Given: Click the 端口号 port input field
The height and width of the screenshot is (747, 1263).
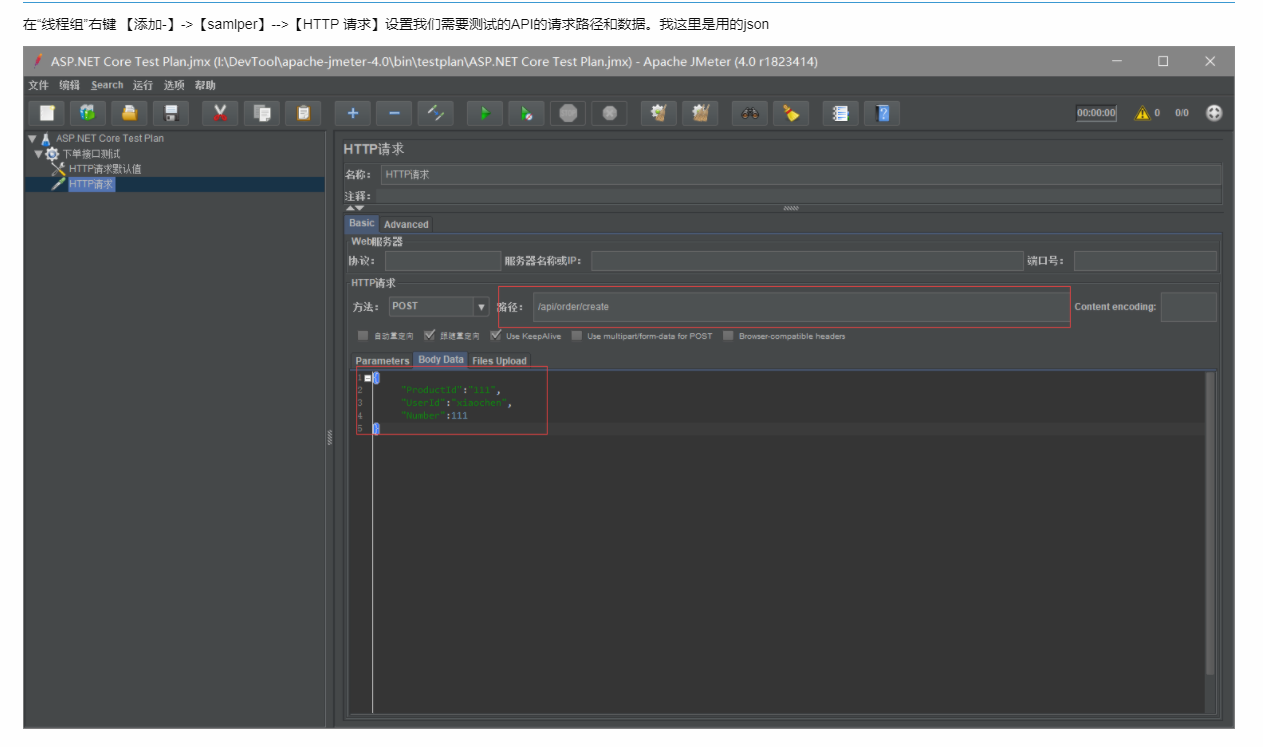Looking at the screenshot, I should click(1145, 261).
